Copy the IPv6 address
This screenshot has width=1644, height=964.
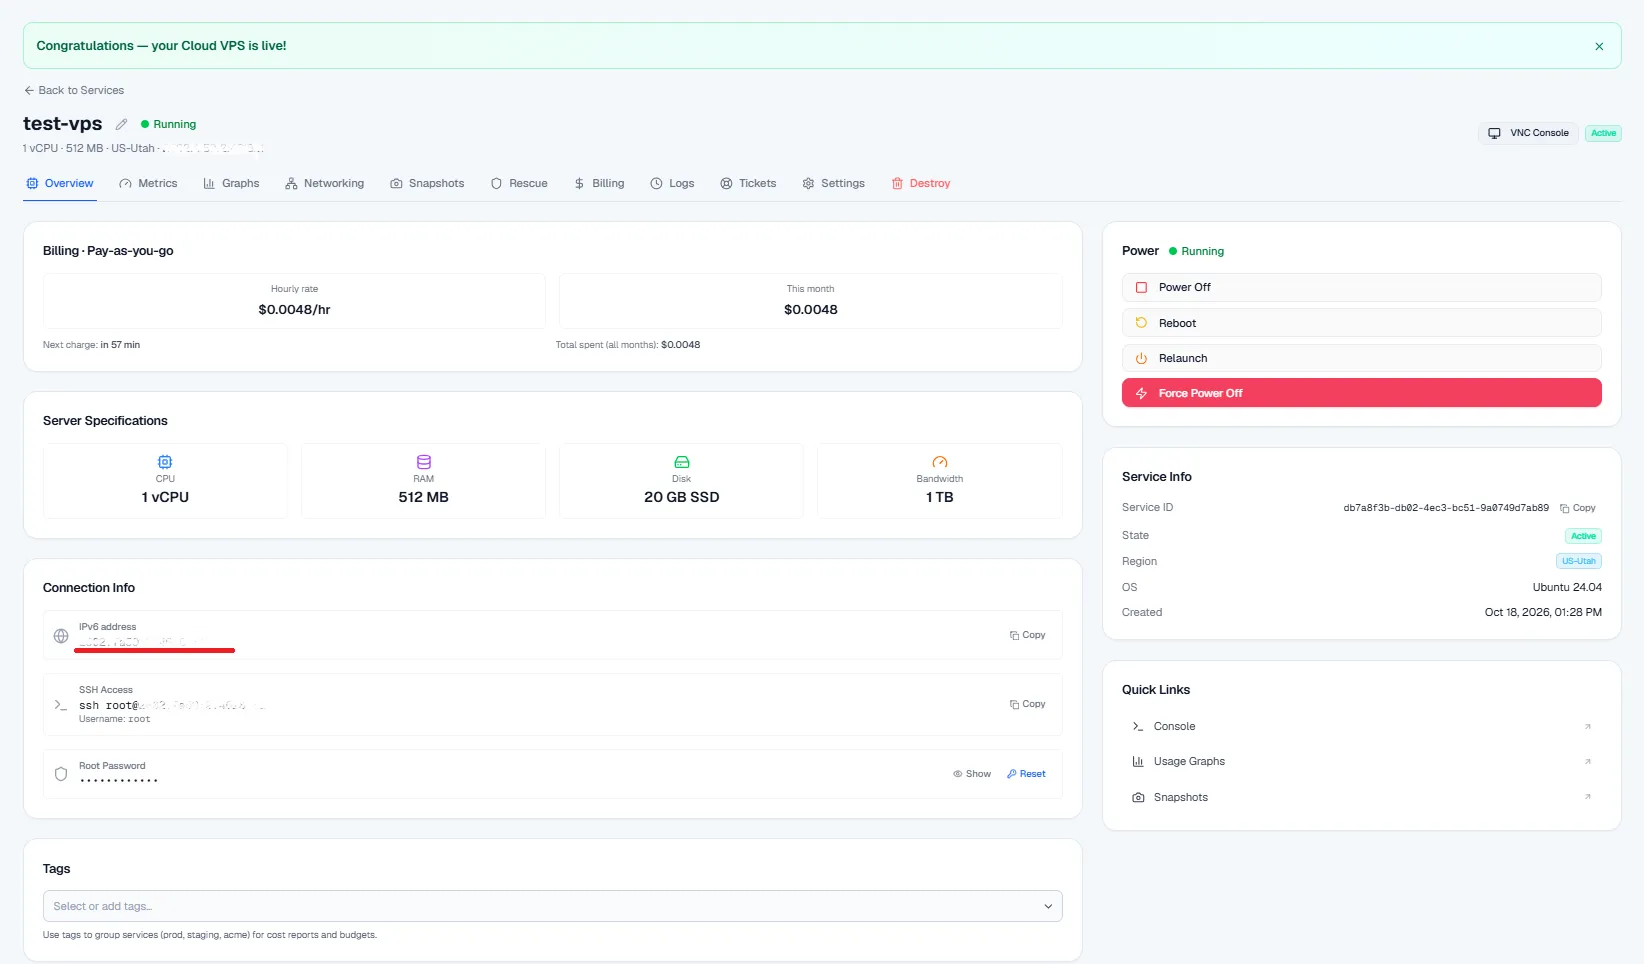pyautogui.click(x=1027, y=635)
